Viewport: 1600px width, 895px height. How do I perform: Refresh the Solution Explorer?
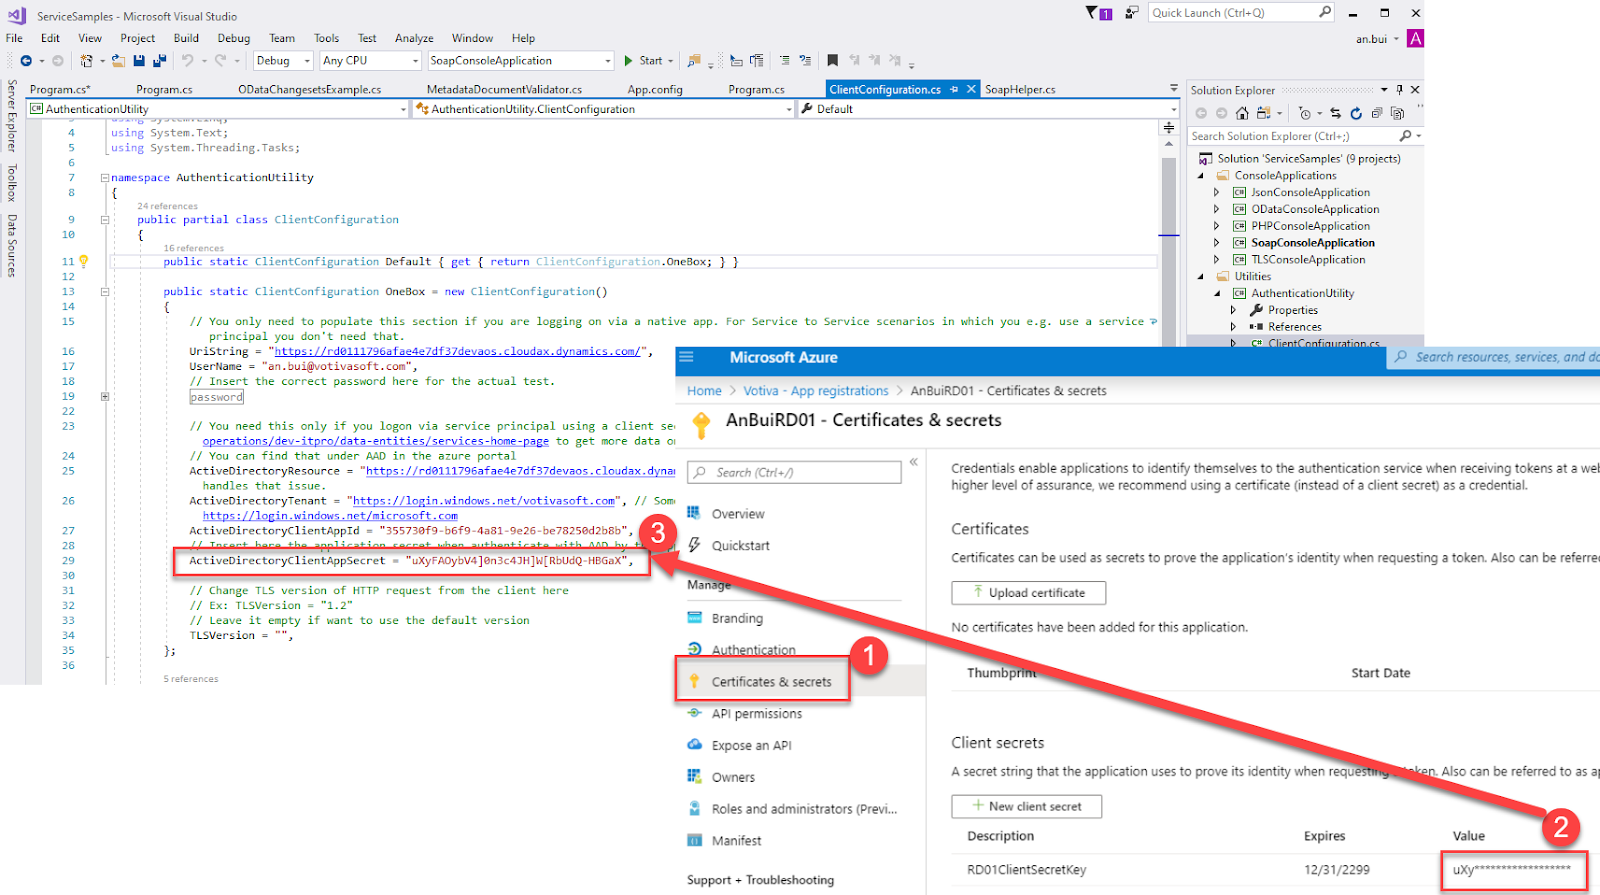(x=1356, y=113)
